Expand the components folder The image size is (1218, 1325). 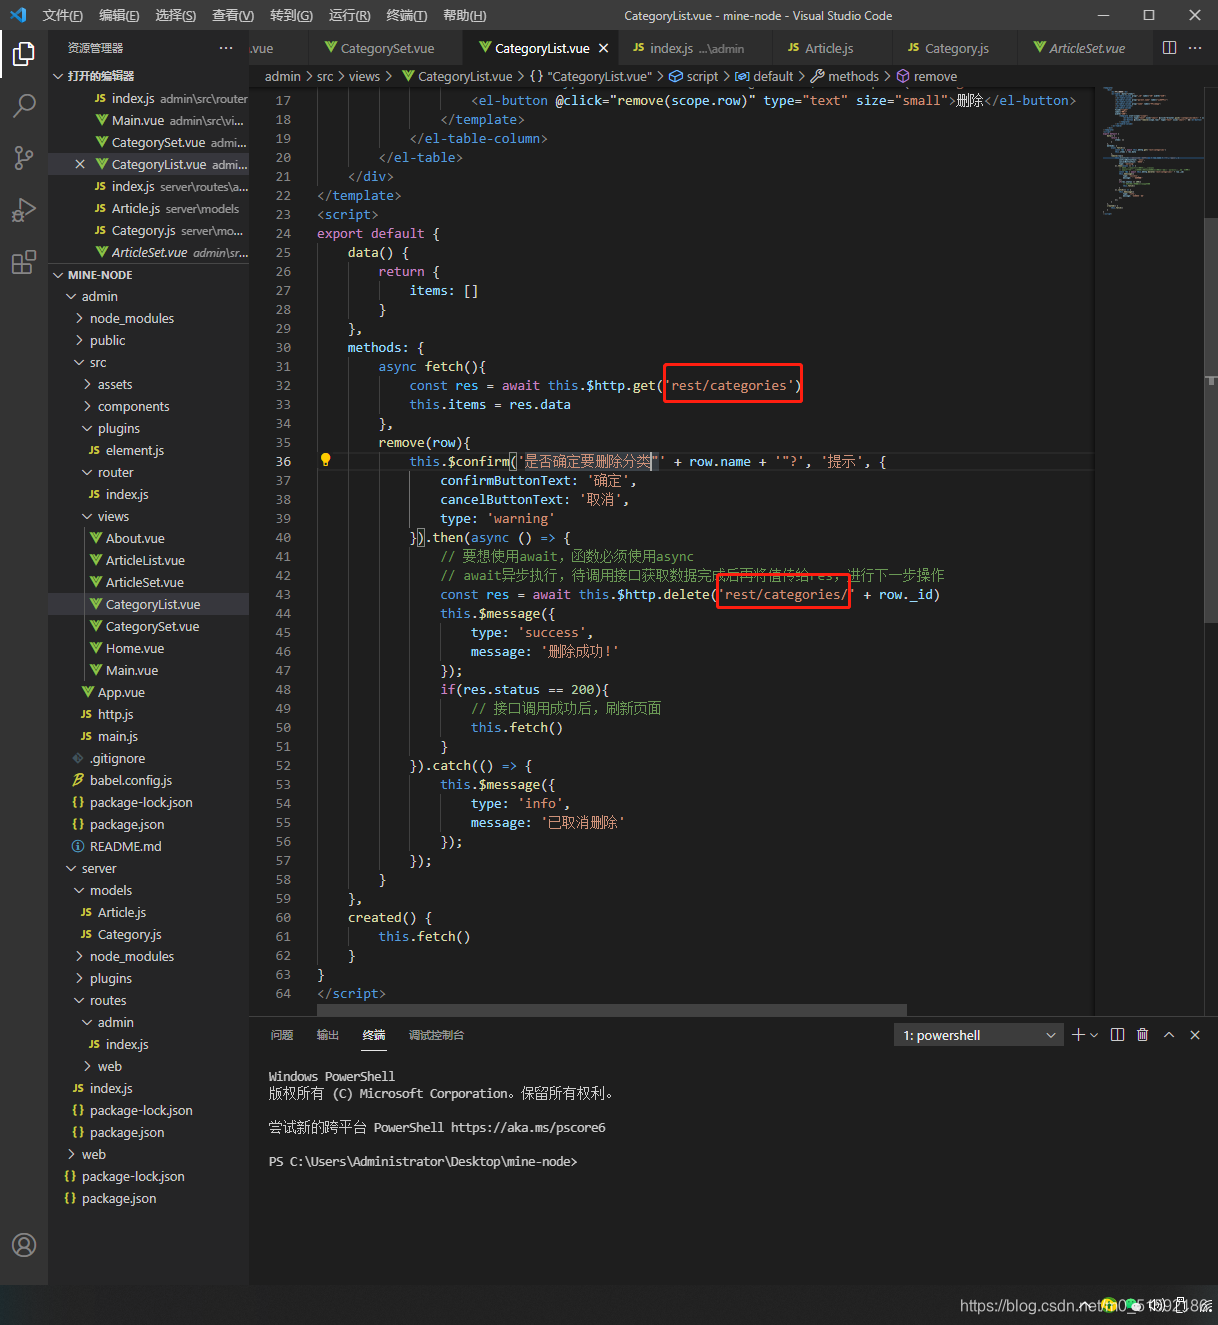pyautogui.click(x=148, y=406)
